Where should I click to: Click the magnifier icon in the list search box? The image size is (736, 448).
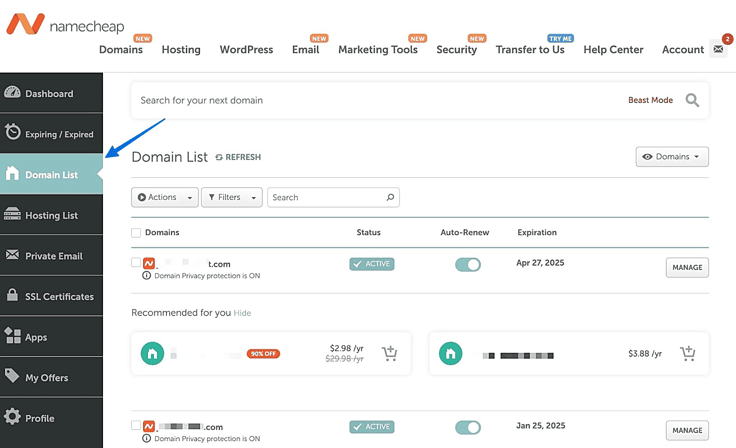pos(390,197)
